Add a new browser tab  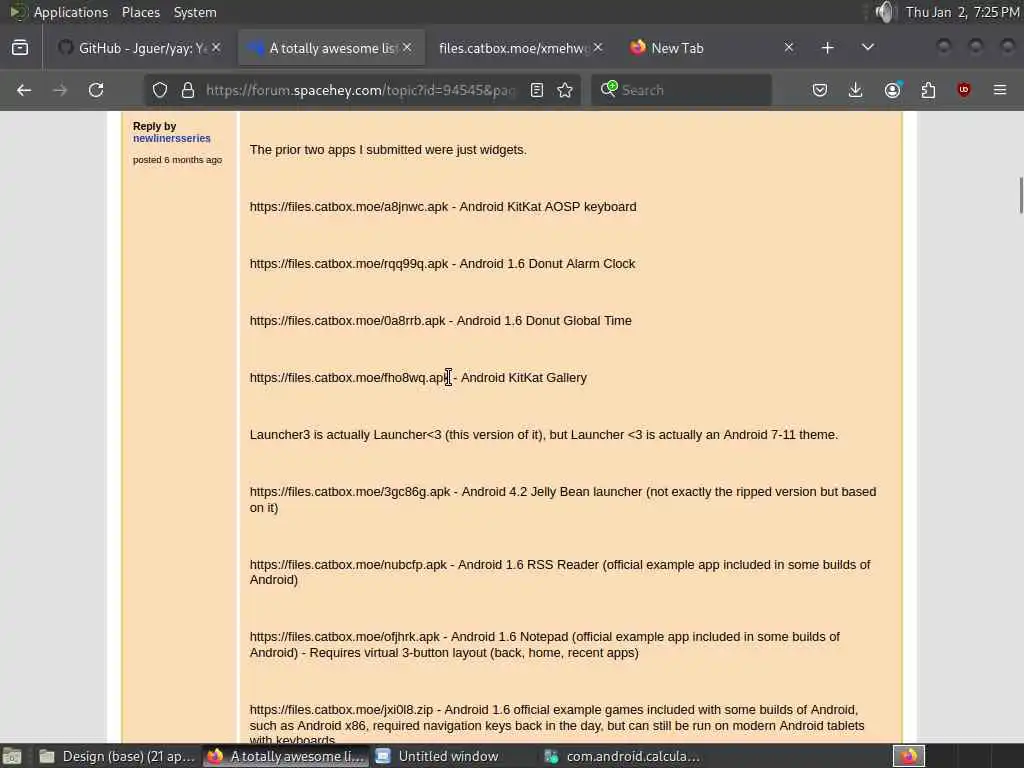click(x=827, y=48)
